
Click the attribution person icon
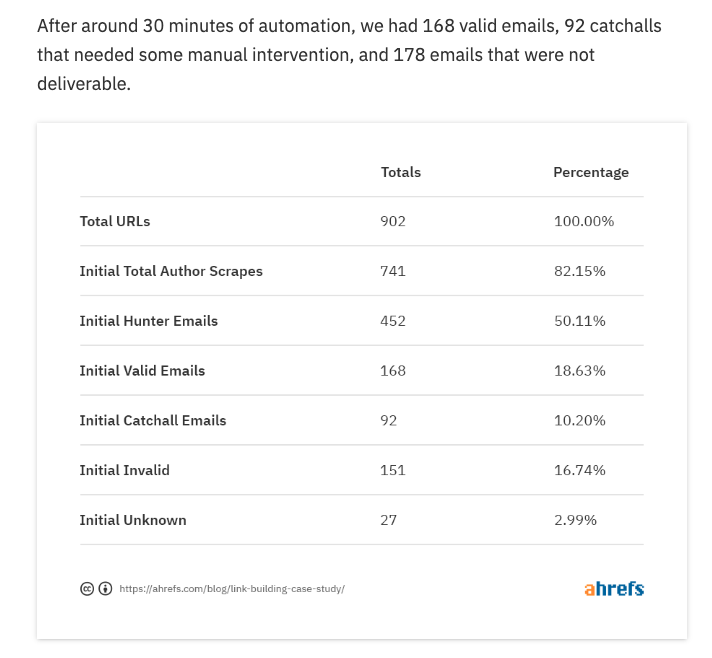click(x=105, y=589)
